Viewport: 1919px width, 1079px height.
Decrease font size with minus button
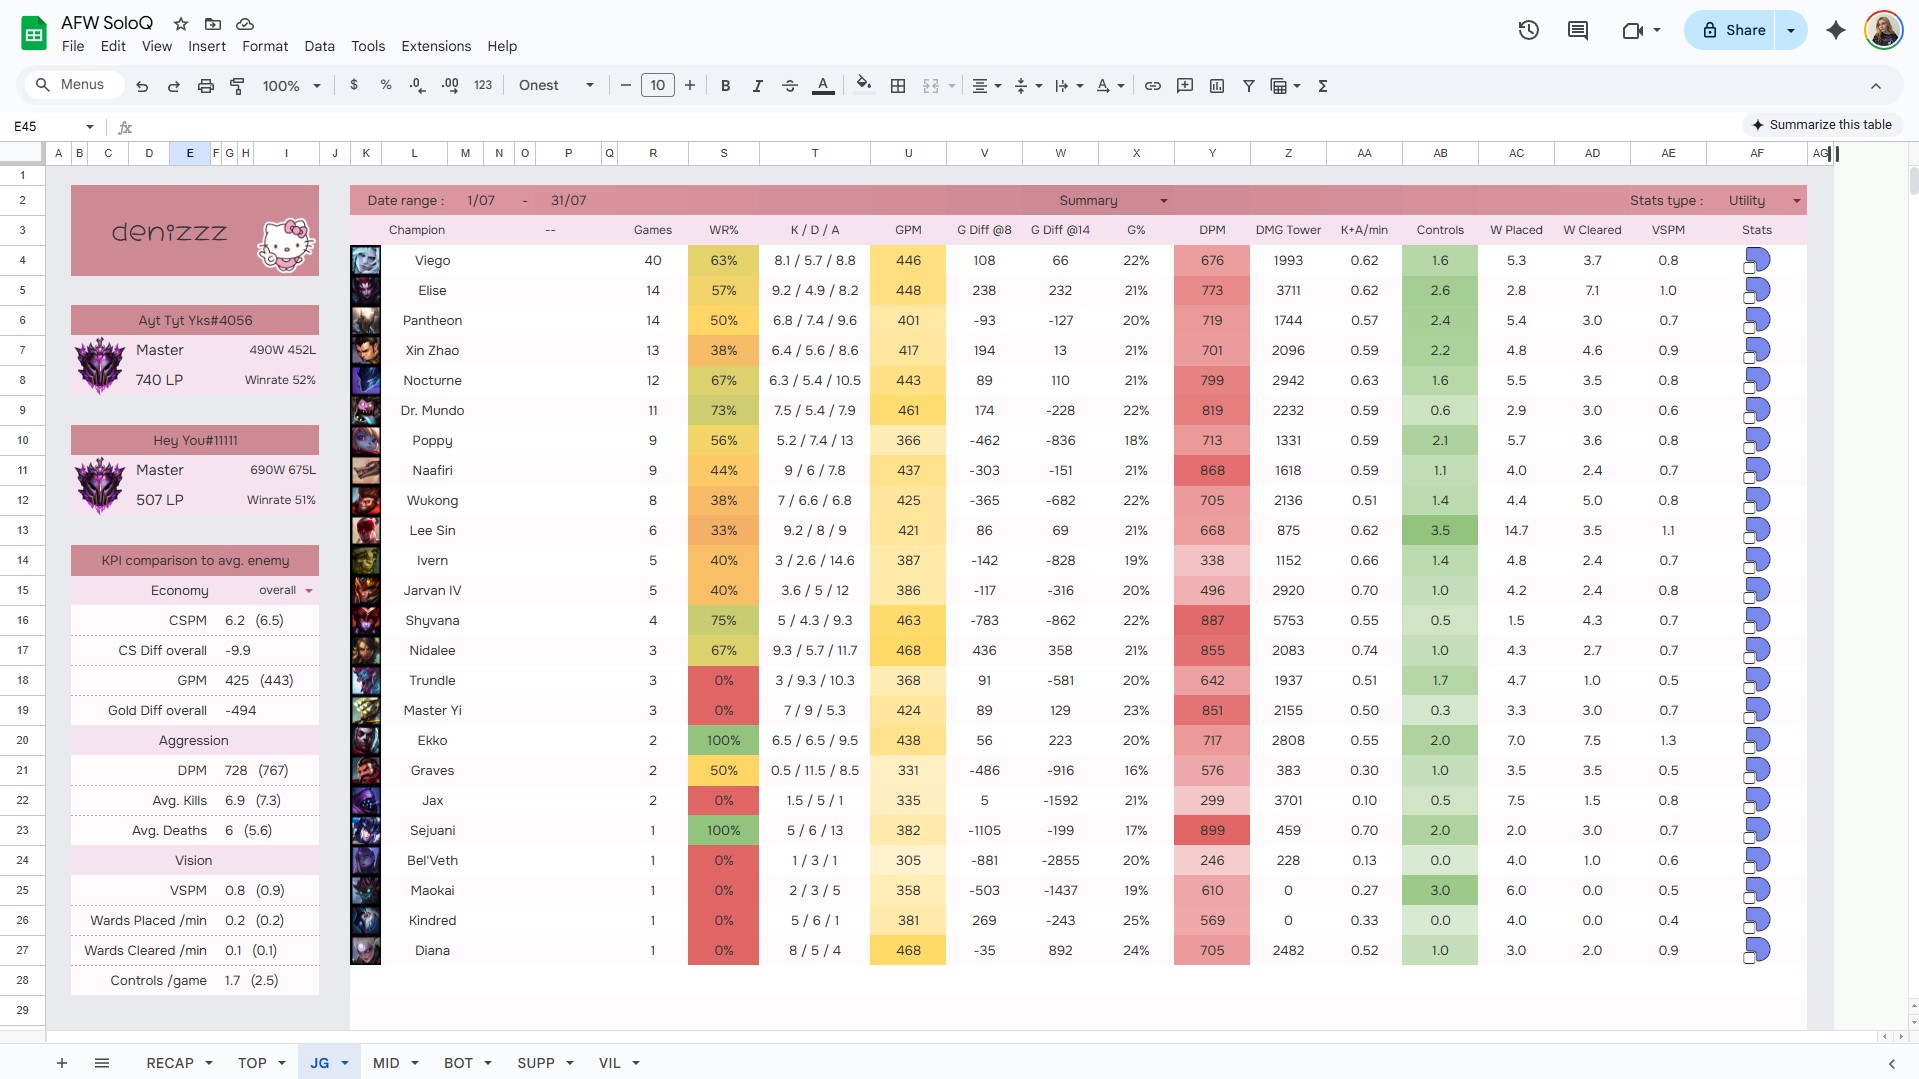pyautogui.click(x=626, y=86)
